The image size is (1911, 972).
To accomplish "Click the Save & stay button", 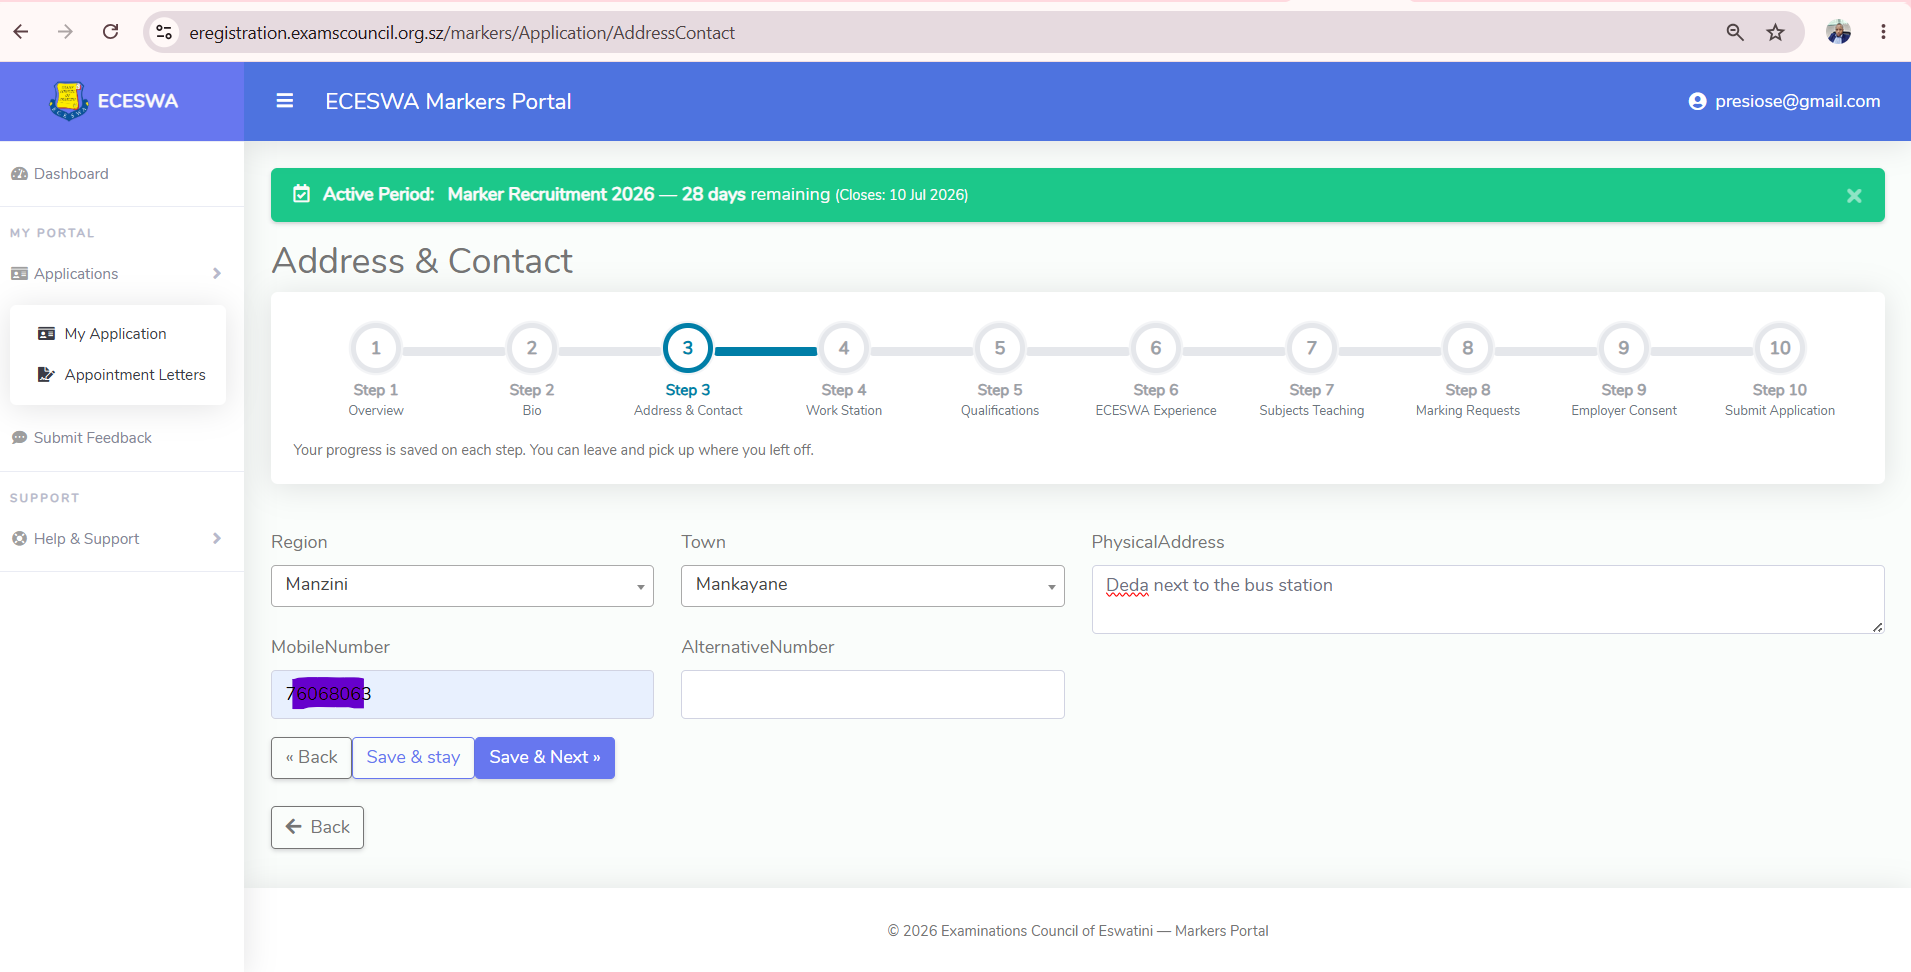I will coord(413,758).
